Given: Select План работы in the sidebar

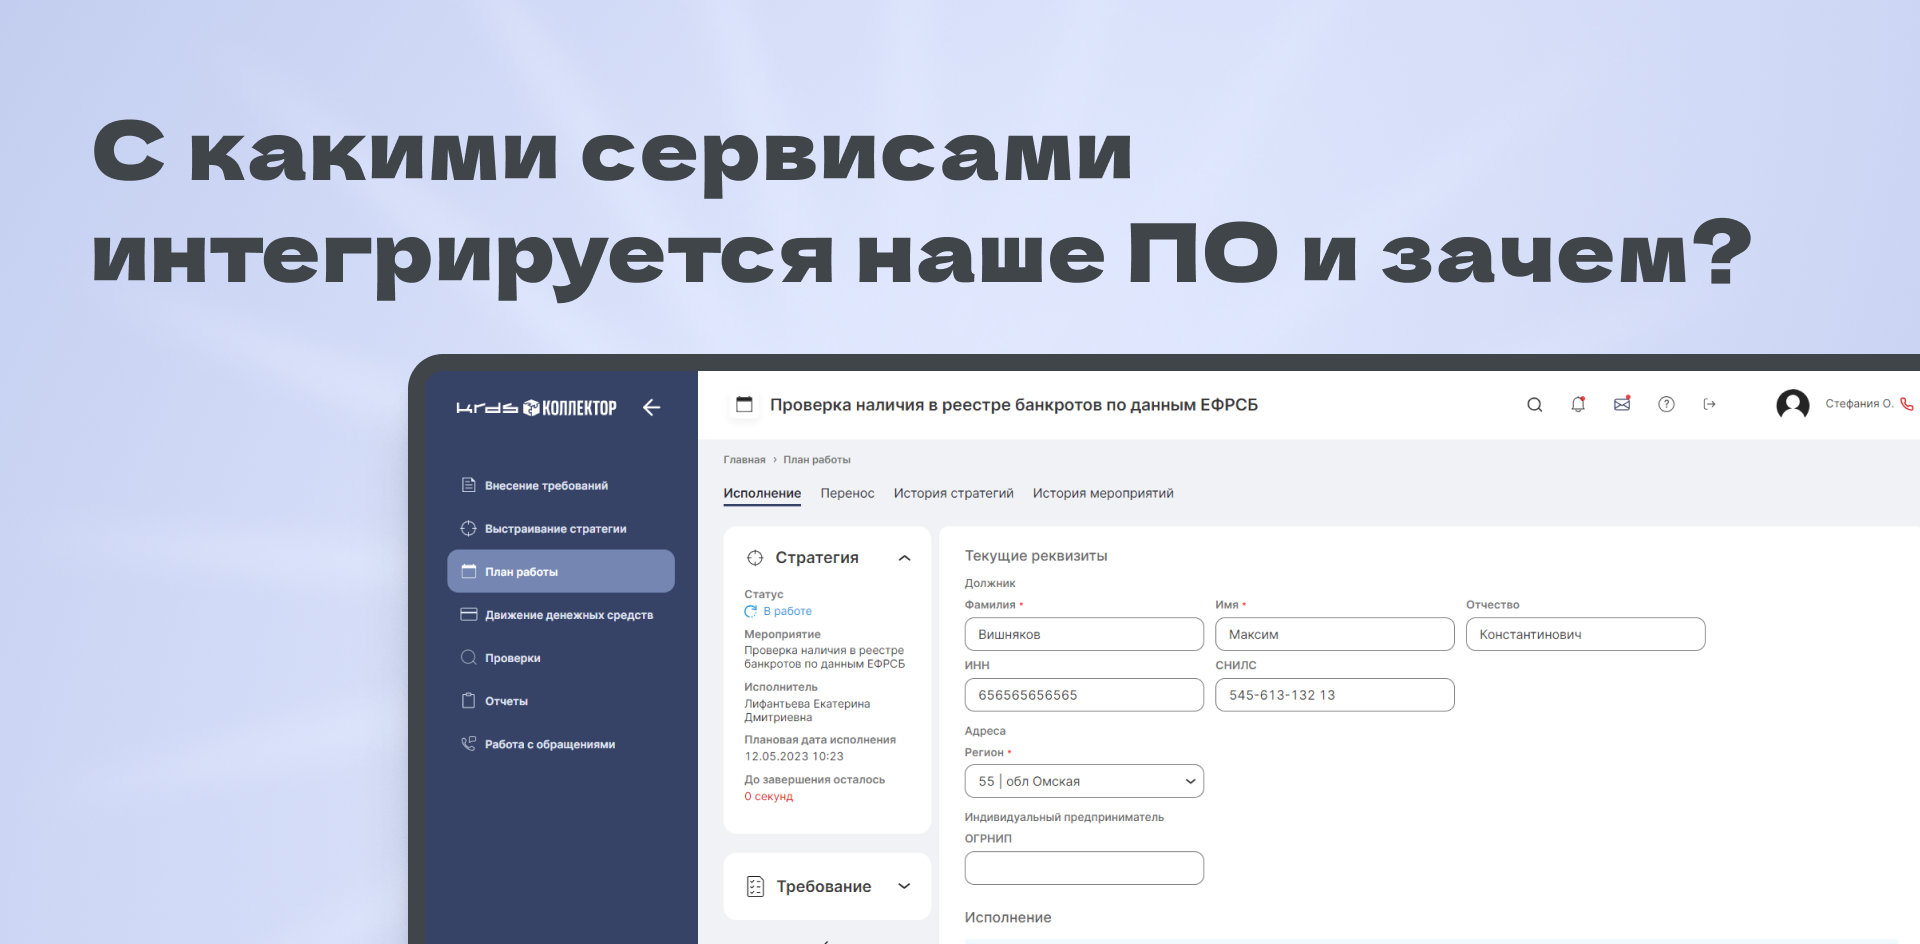Looking at the screenshot, I should 561,571.
